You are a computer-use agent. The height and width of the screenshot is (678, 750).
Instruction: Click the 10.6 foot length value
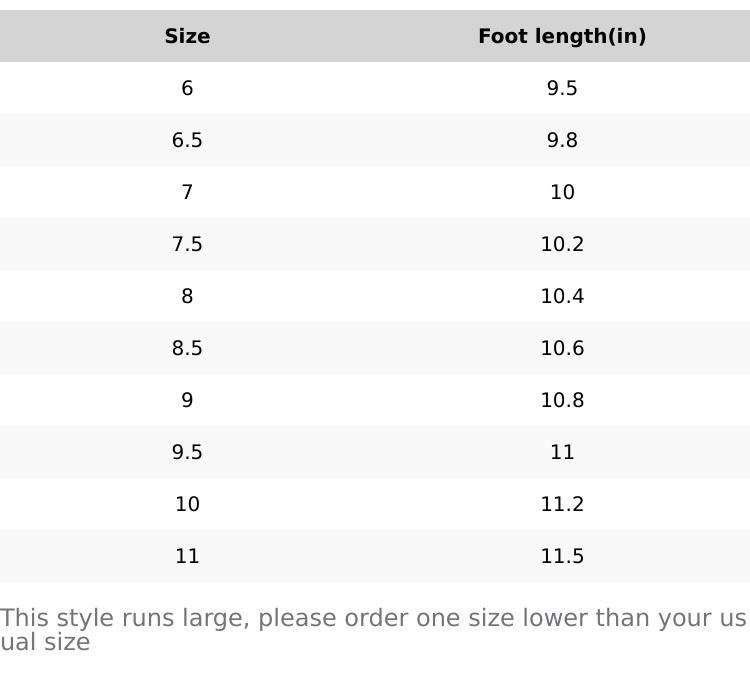click(x=562, y=349)
